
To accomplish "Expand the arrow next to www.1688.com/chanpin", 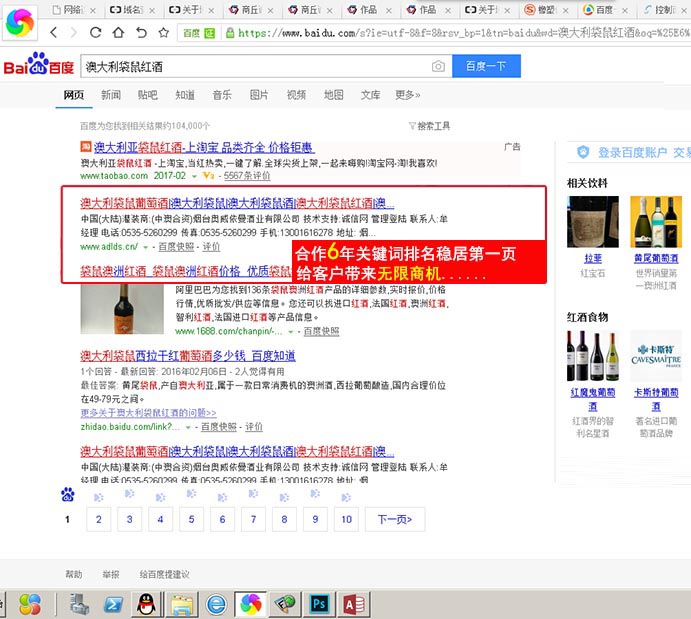I will 290,332.
